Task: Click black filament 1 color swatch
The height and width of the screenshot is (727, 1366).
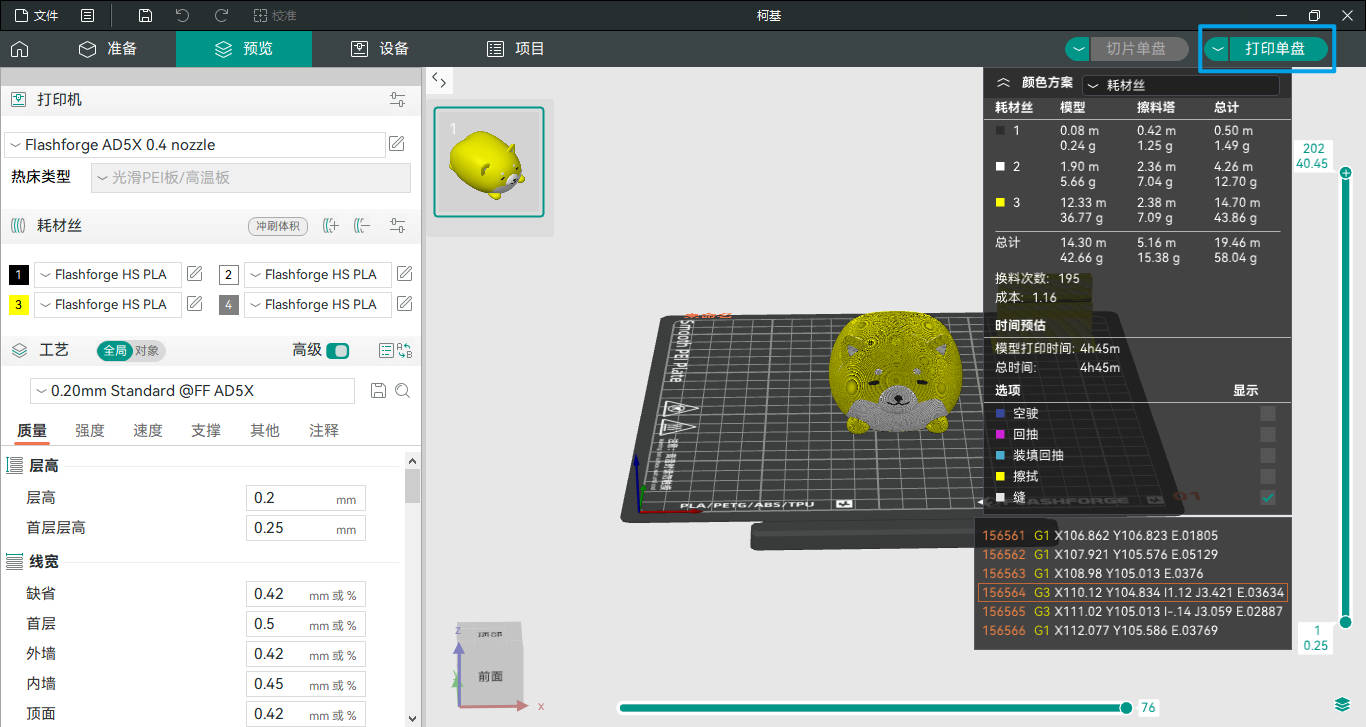Action: pos(18,275)
